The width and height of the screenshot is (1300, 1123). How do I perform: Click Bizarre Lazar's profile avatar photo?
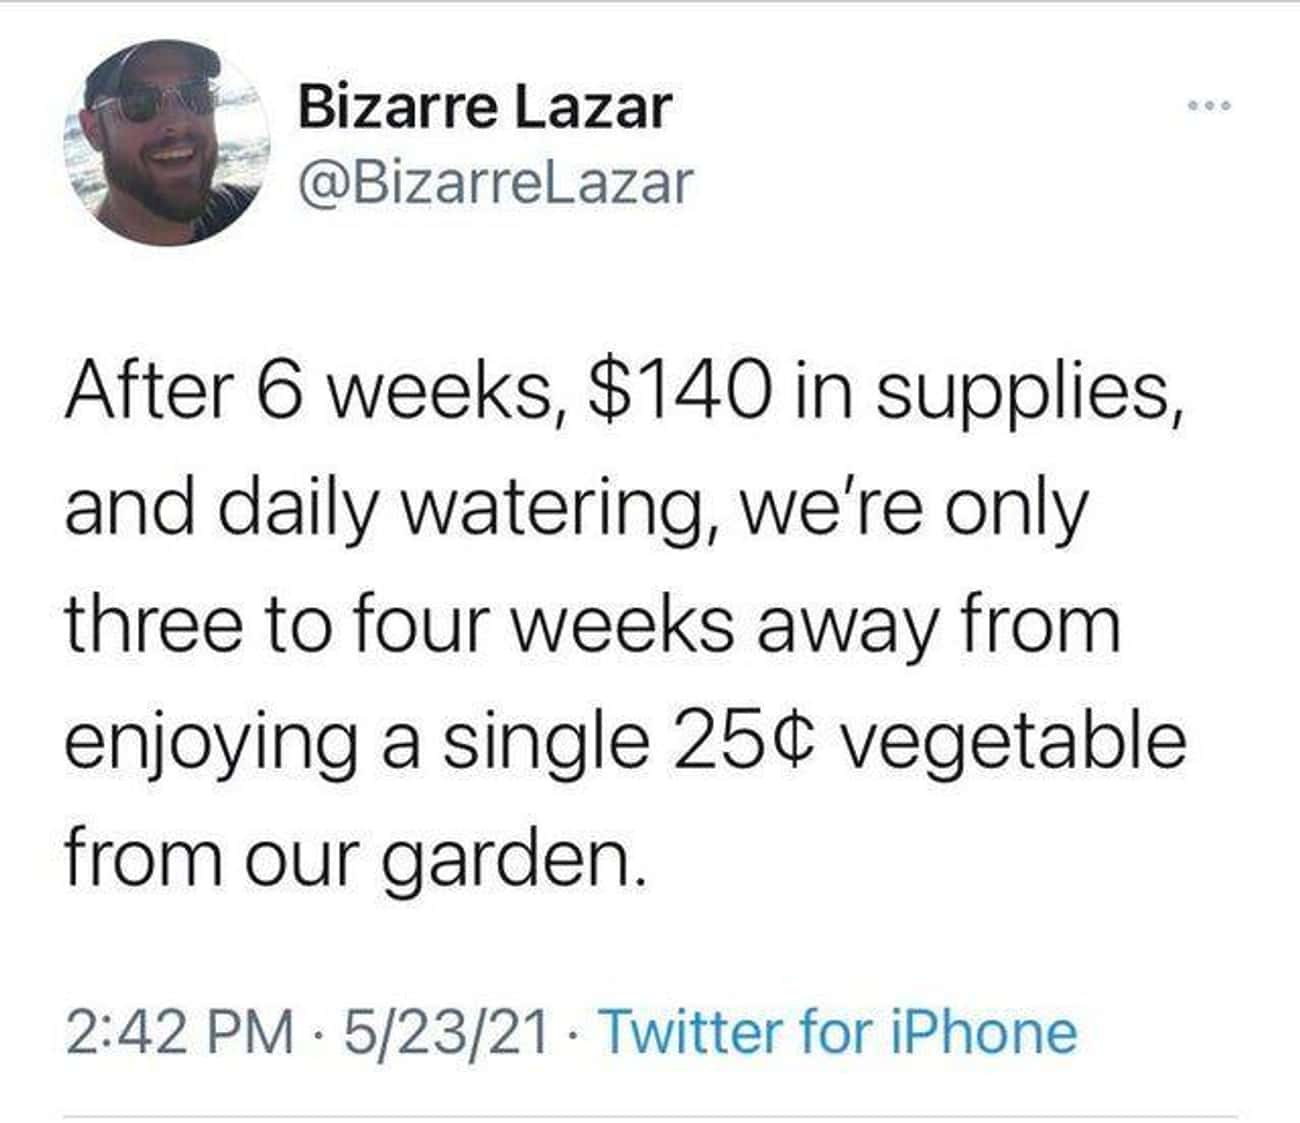(x=166, y=143)
